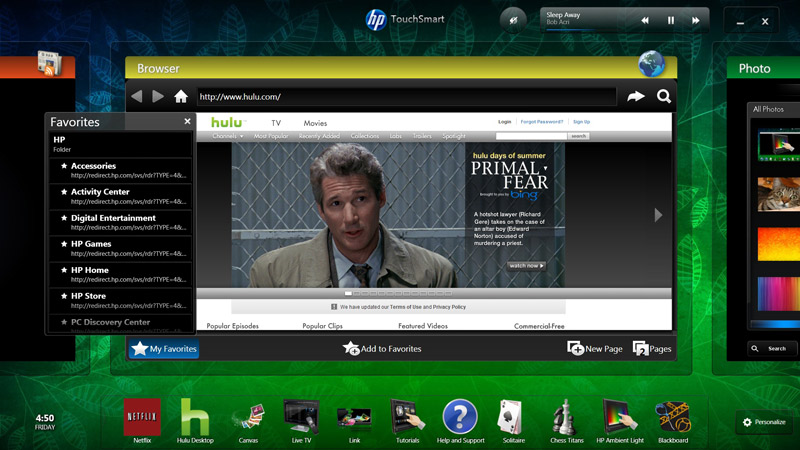Go back in the Browser

tap(136, 96)
